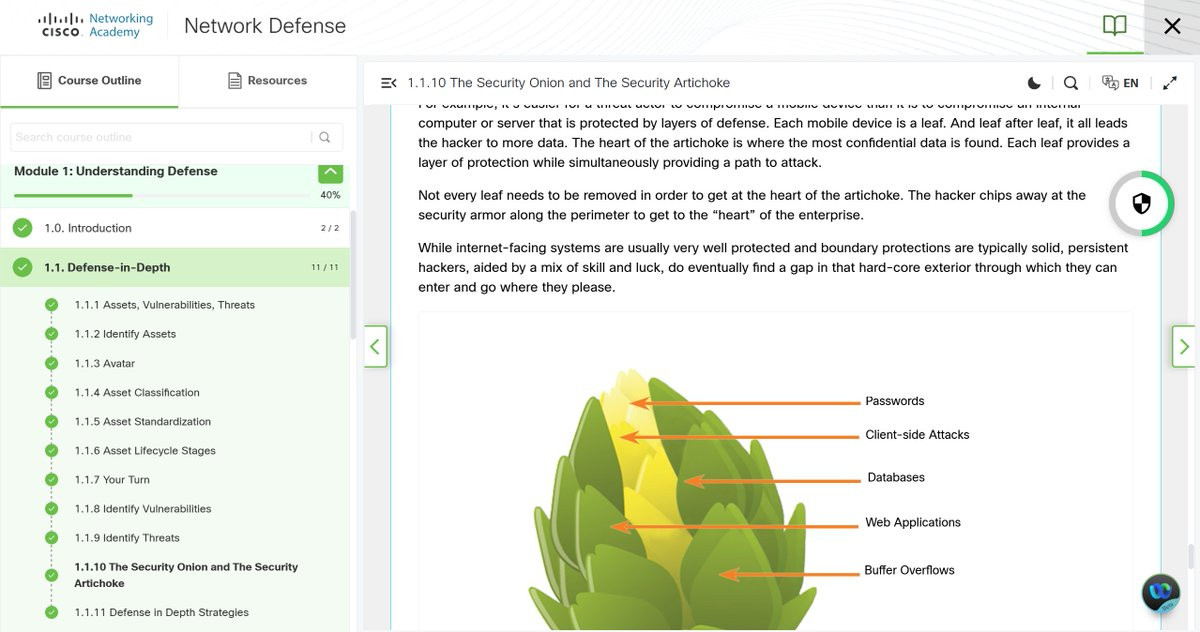Click the Buffer Overflows label
This screenshot has width=1200, height=632.
click(x=909, y=570)
